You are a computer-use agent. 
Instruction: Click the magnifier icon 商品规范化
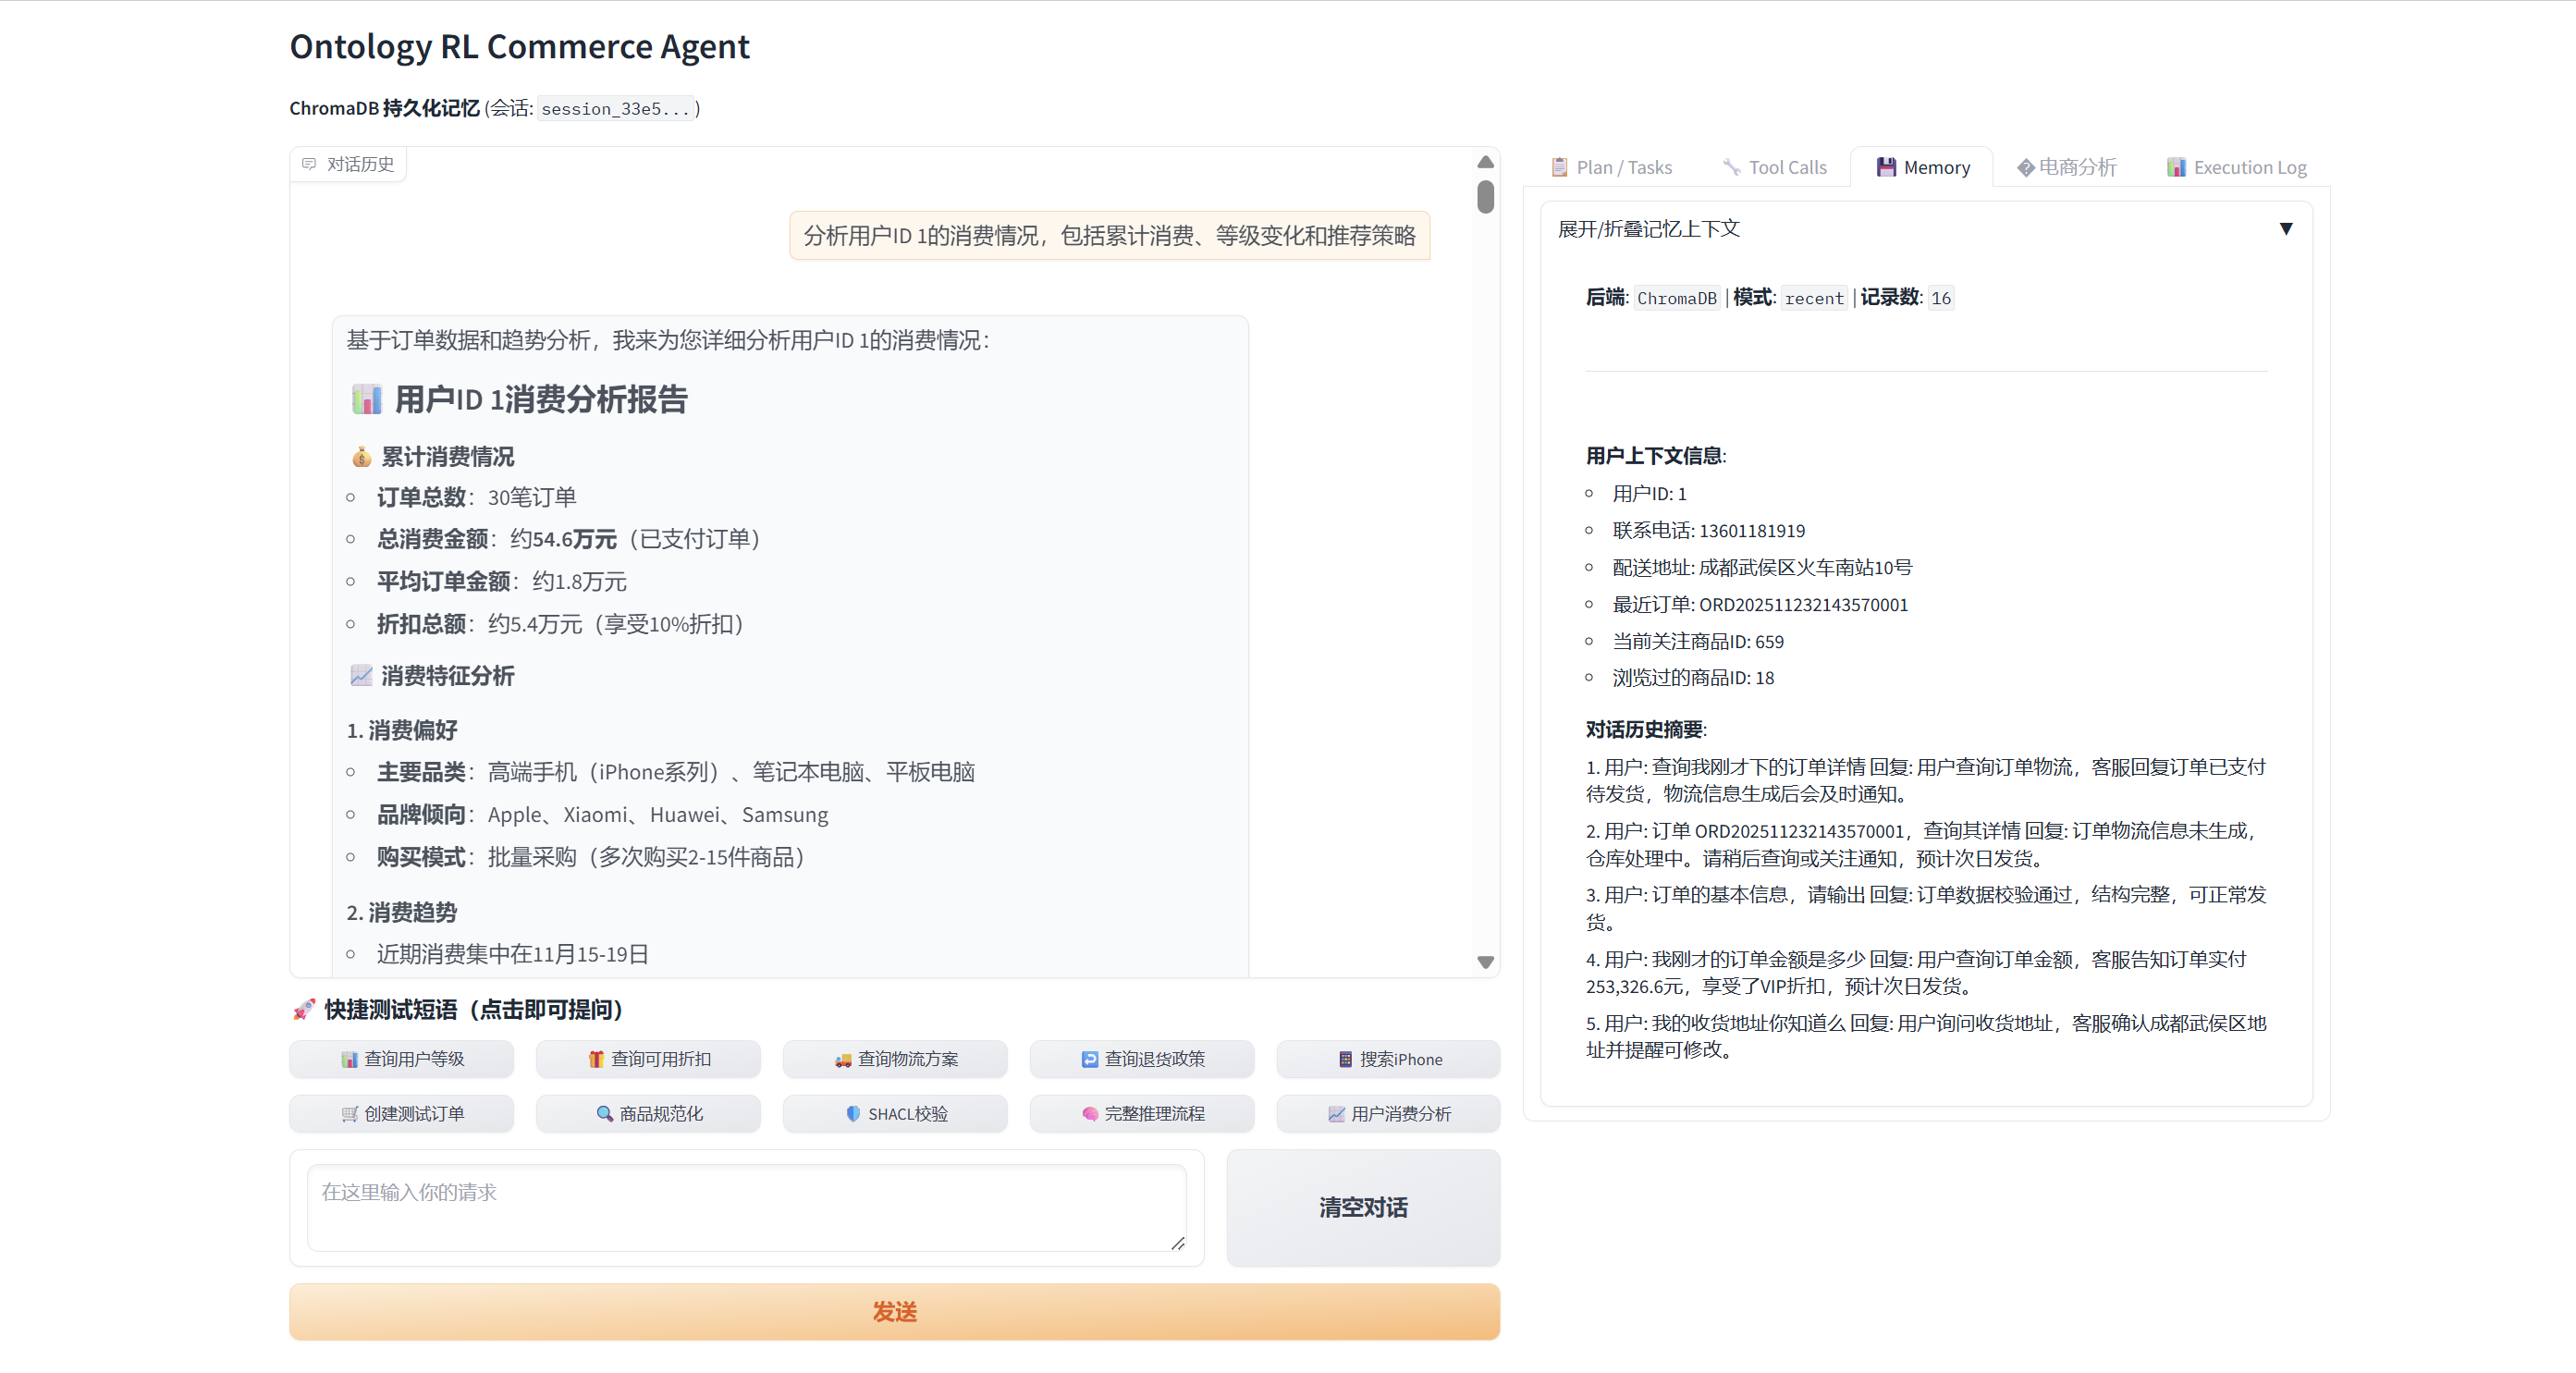point(604,1113)
